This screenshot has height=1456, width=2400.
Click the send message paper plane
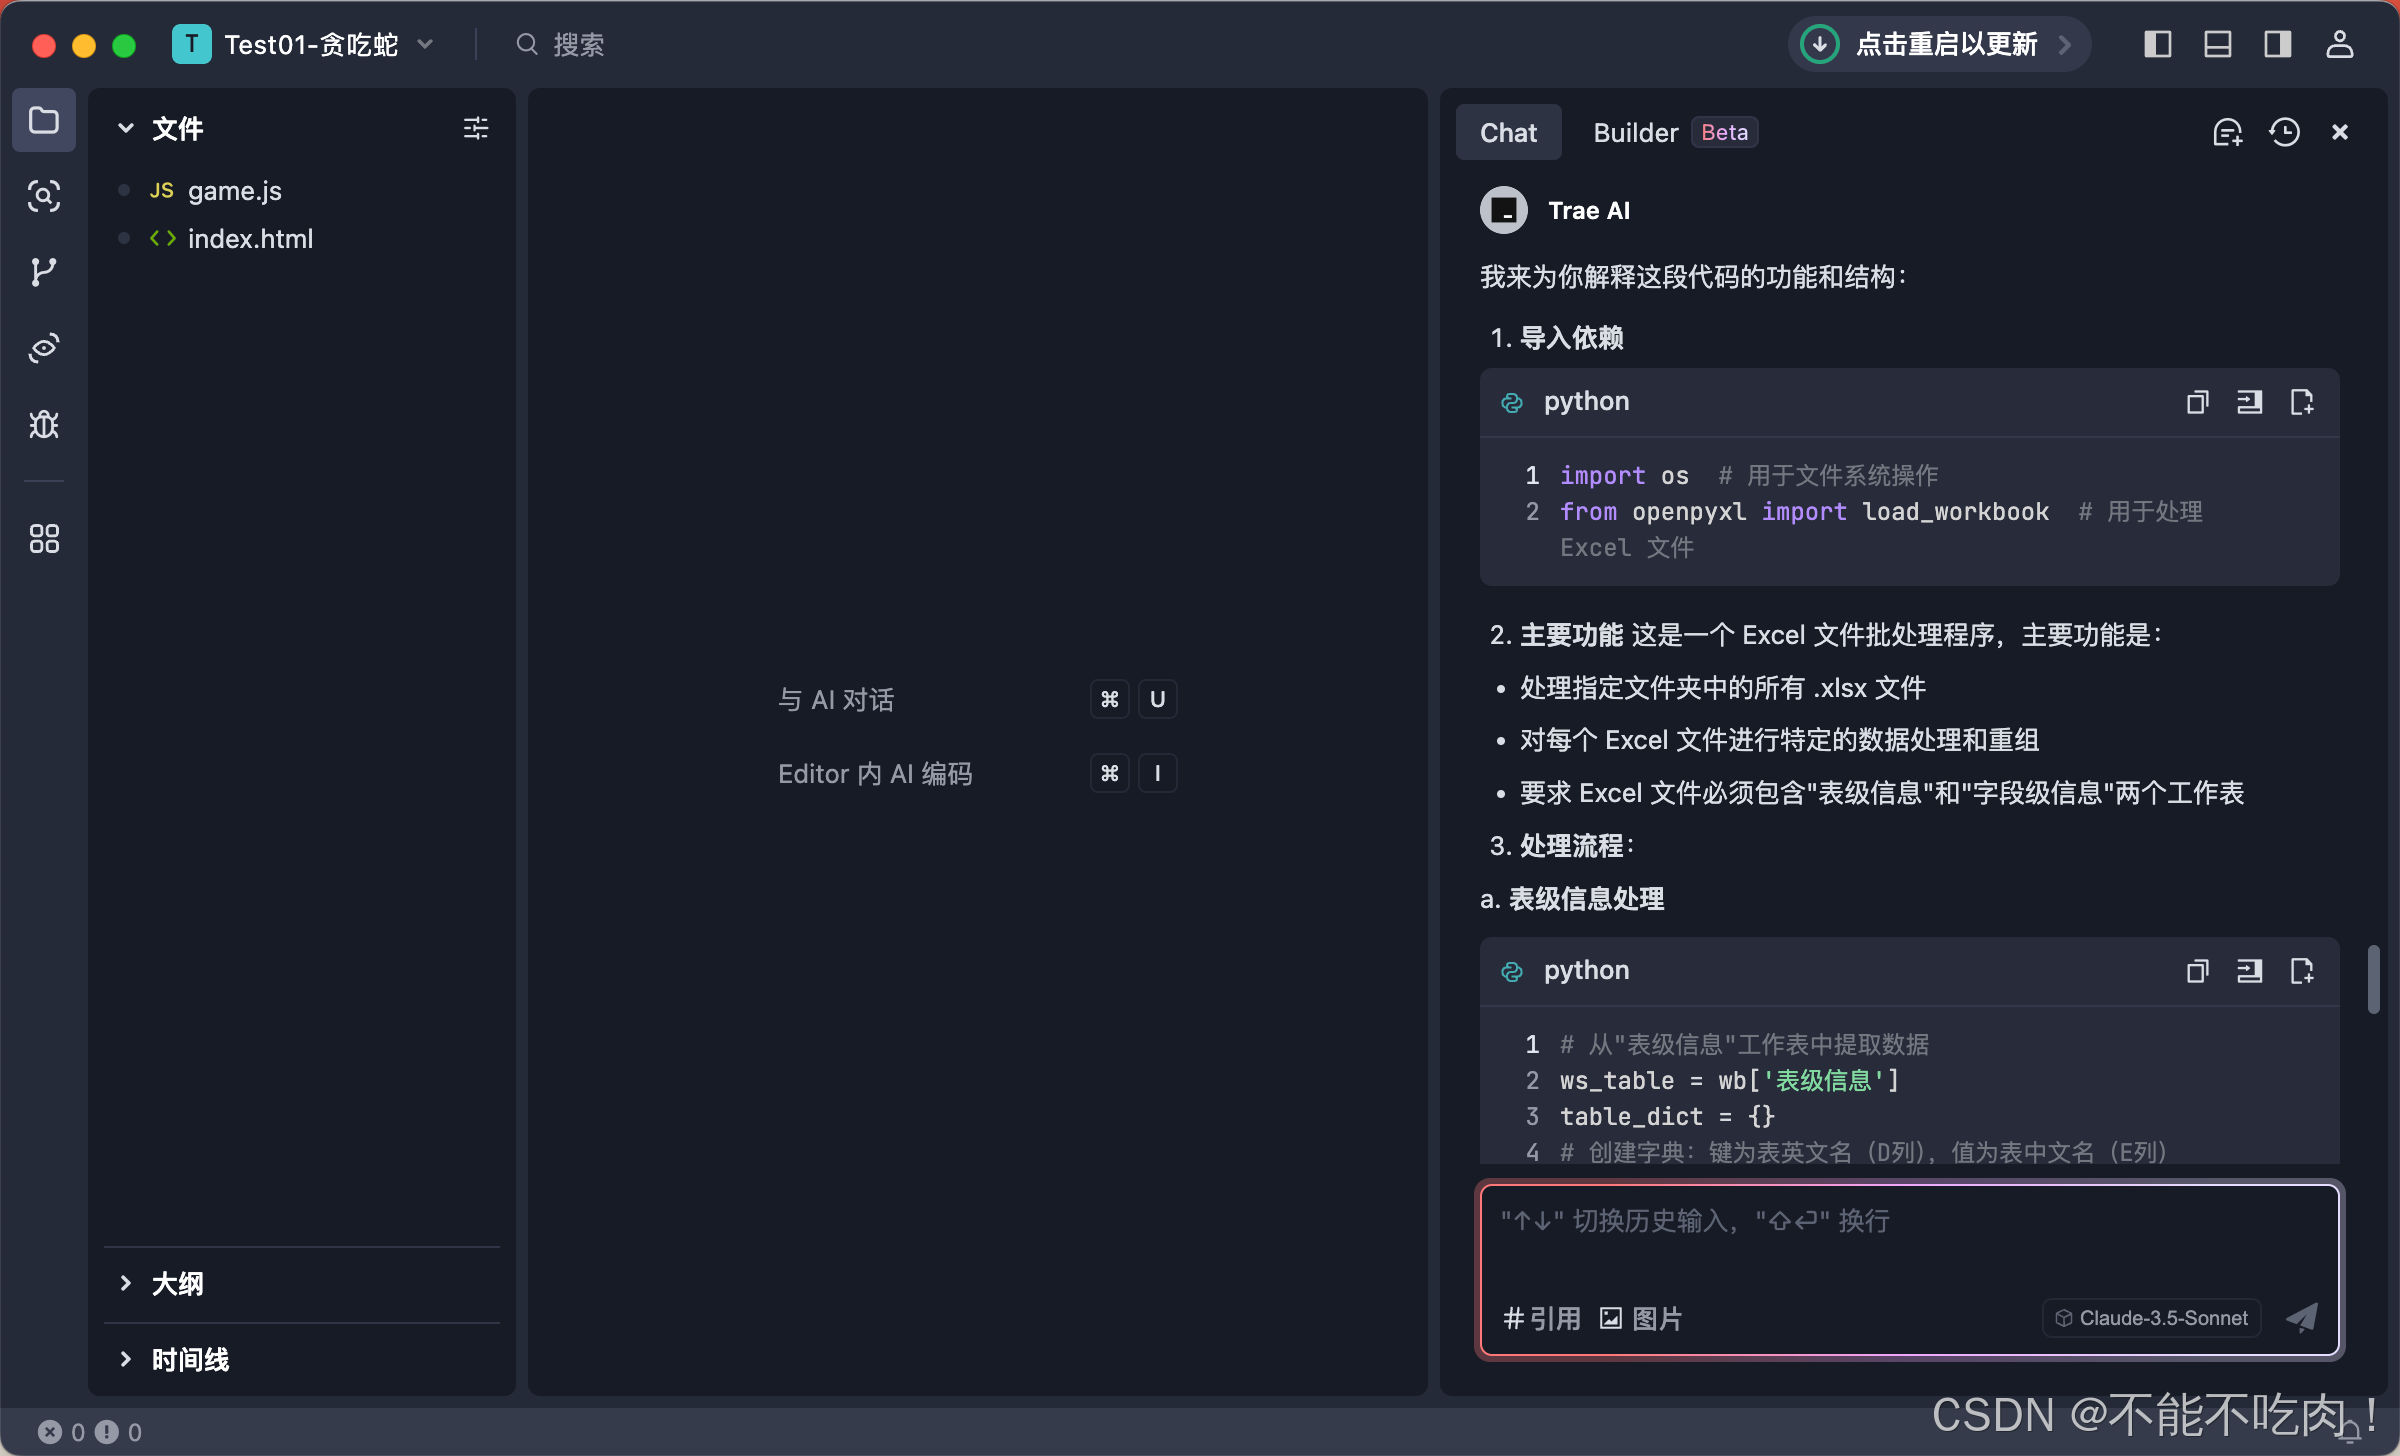[x=2302, y=1318]
